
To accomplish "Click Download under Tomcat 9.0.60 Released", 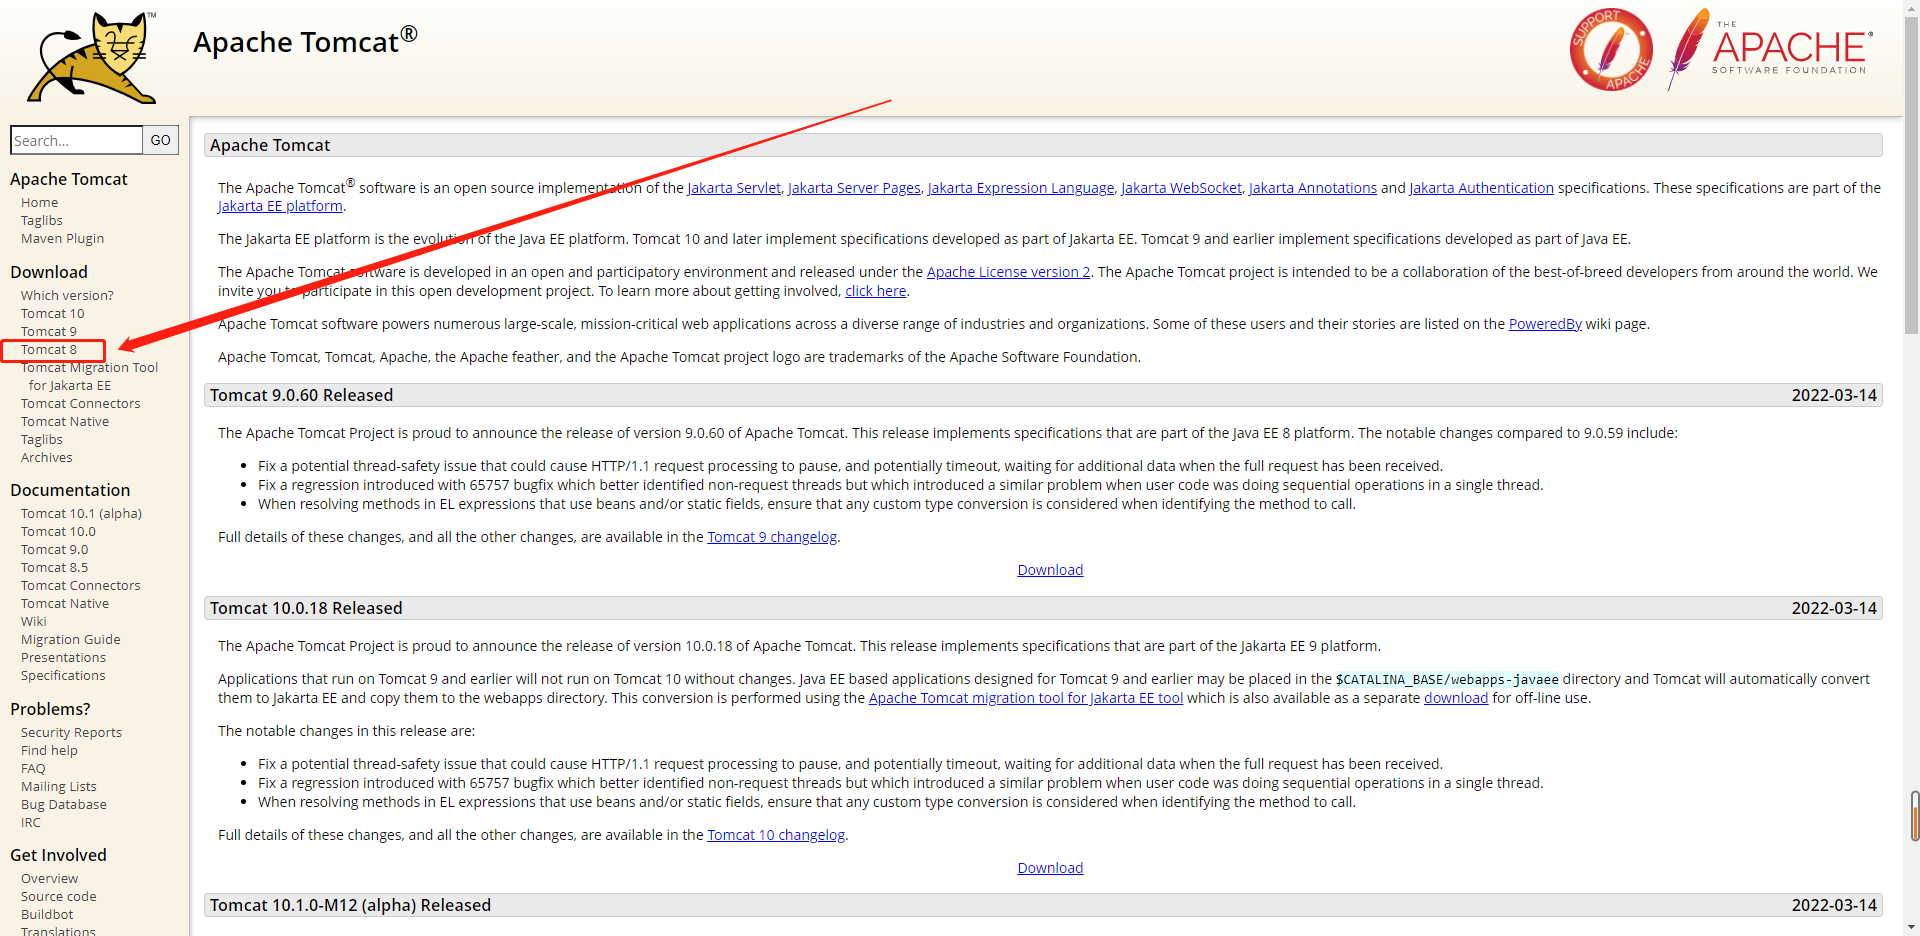I will (x=1050, y=570).
